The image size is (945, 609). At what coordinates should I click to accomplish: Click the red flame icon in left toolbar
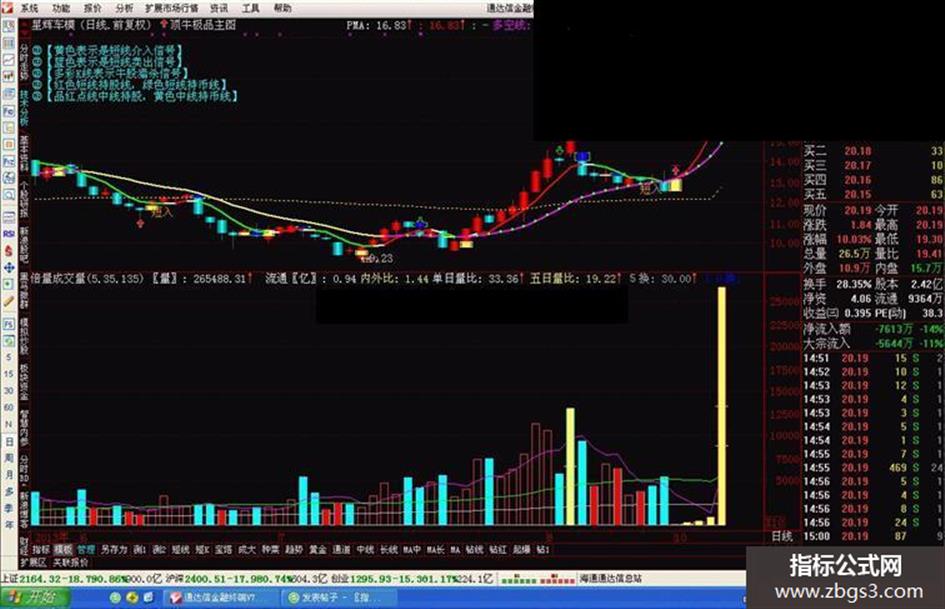(8, 250)
